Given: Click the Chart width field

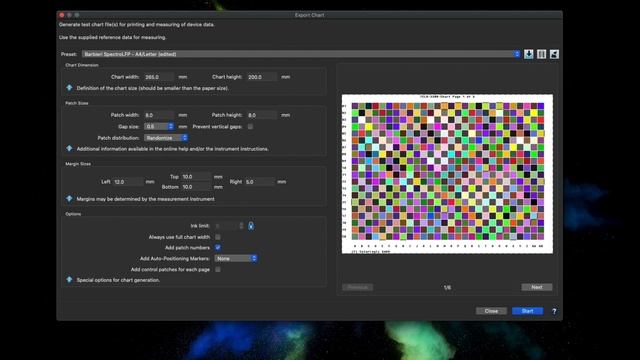Looking at the screenshot, I should 159,77.
